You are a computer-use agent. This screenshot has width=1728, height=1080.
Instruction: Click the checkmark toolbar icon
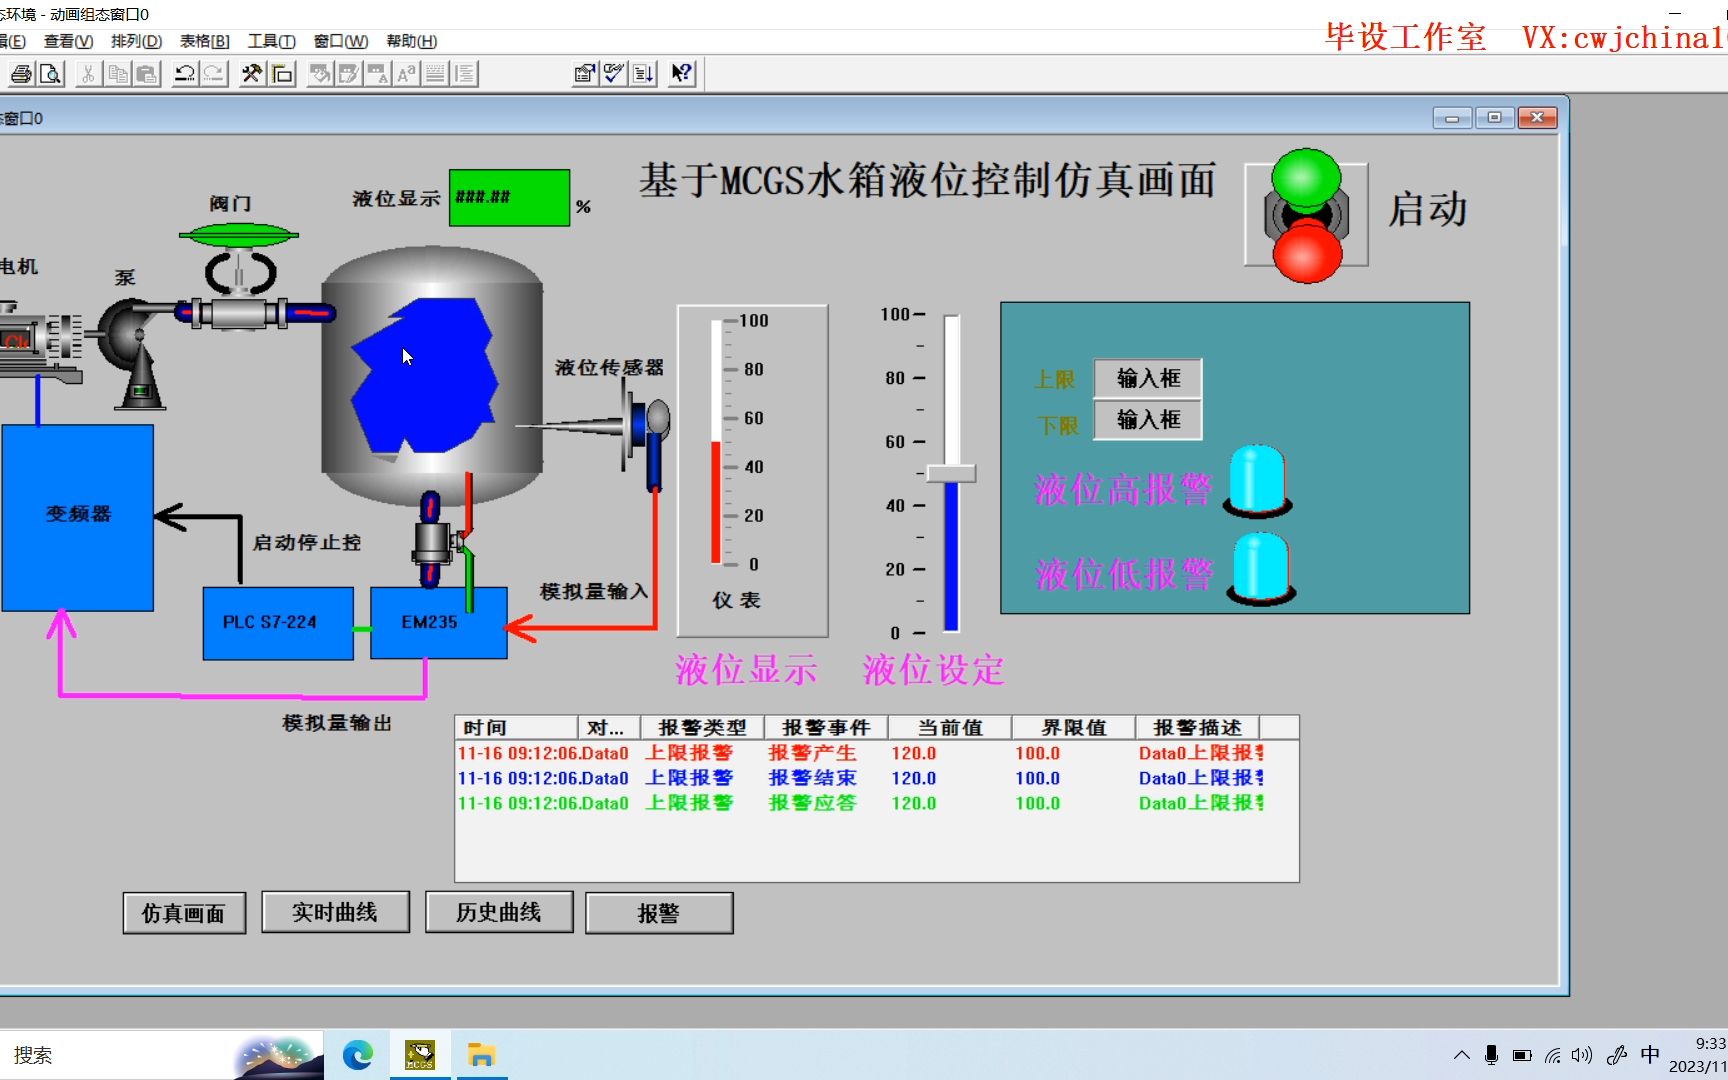(614, 74)
